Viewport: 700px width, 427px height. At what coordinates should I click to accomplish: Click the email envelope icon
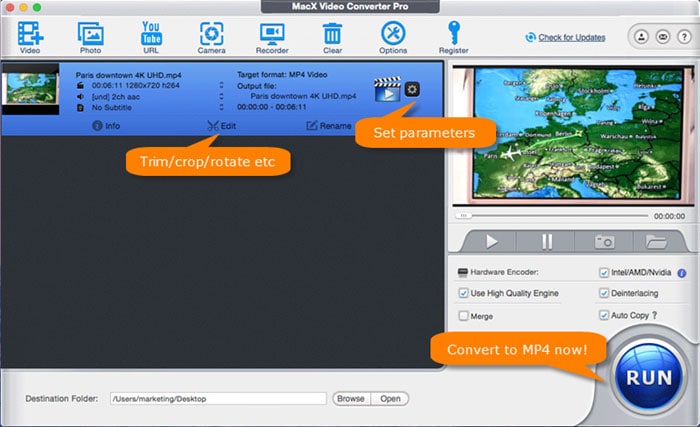click(663, 37)
